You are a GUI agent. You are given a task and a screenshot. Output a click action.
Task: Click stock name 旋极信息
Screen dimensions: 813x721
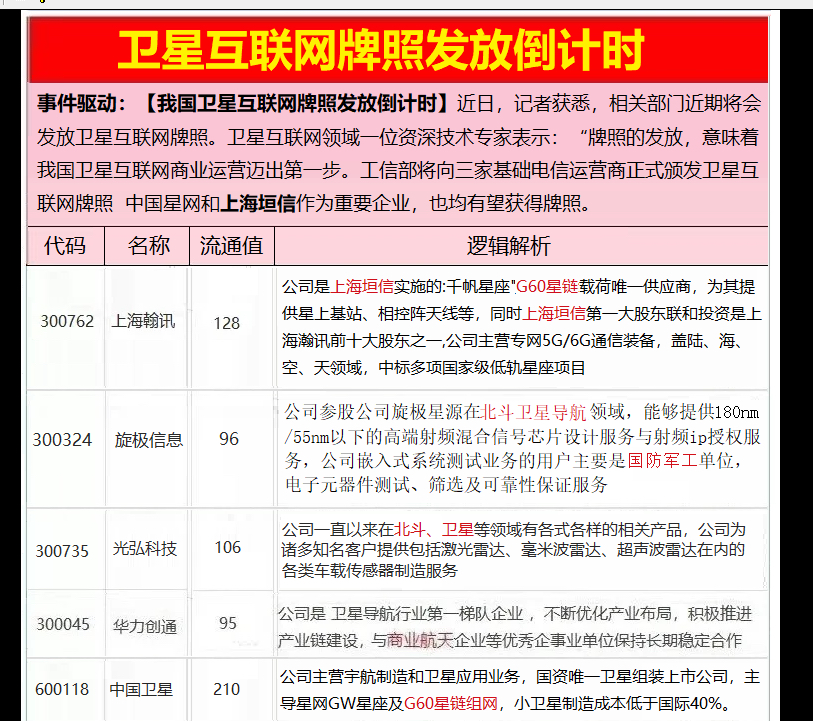point(149,440)
